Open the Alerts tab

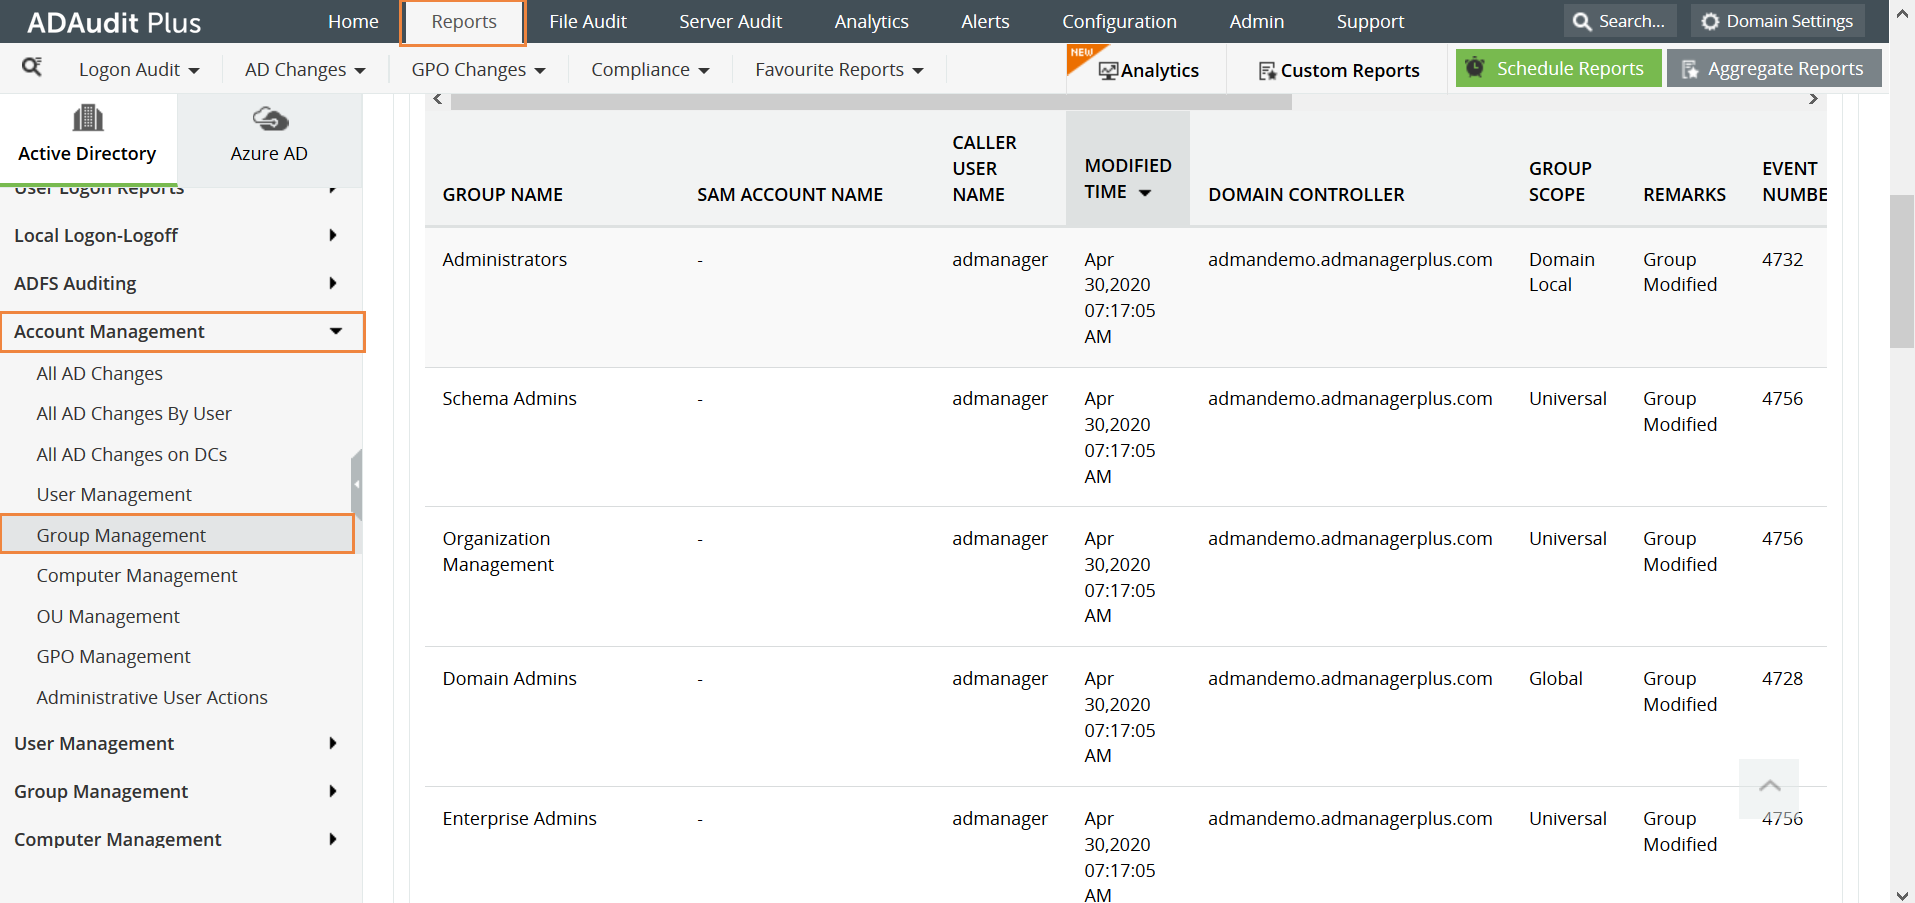pos(985,21)
